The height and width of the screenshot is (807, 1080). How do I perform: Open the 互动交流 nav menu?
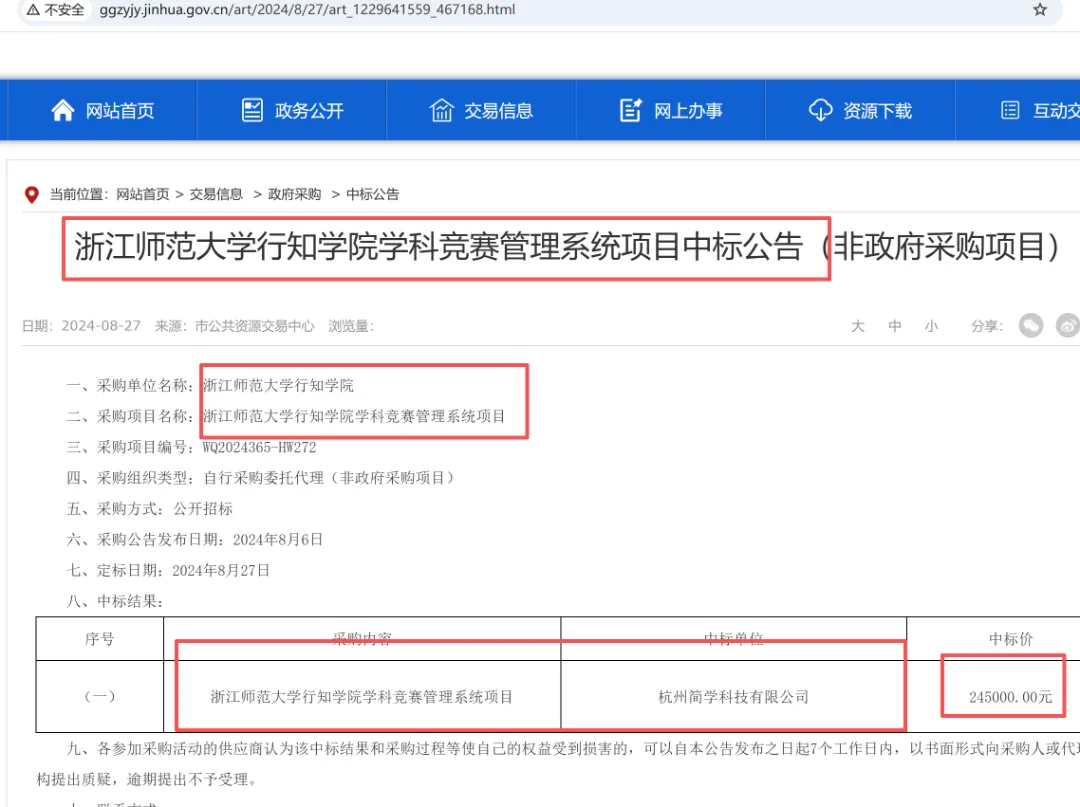(1018, 110)
